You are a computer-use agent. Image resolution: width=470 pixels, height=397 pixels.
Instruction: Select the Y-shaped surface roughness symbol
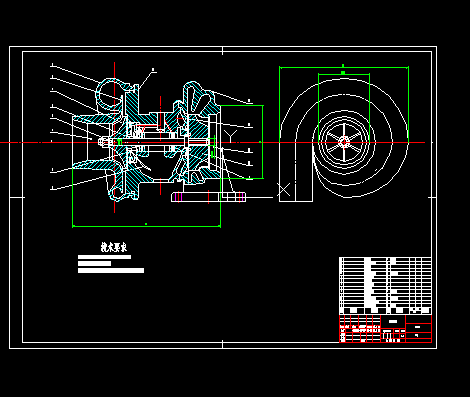[230, 136]
